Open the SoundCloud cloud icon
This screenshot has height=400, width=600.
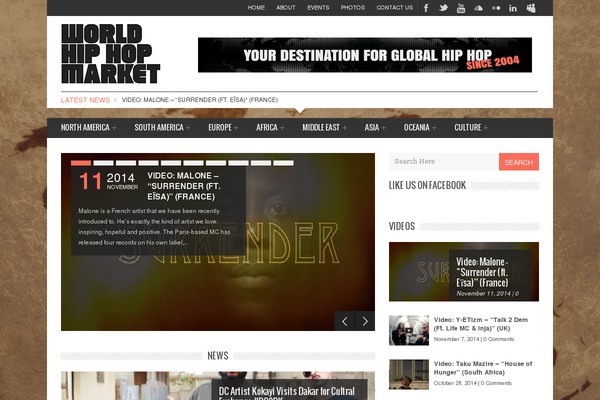pyautogui.click(x=478, y=8)
